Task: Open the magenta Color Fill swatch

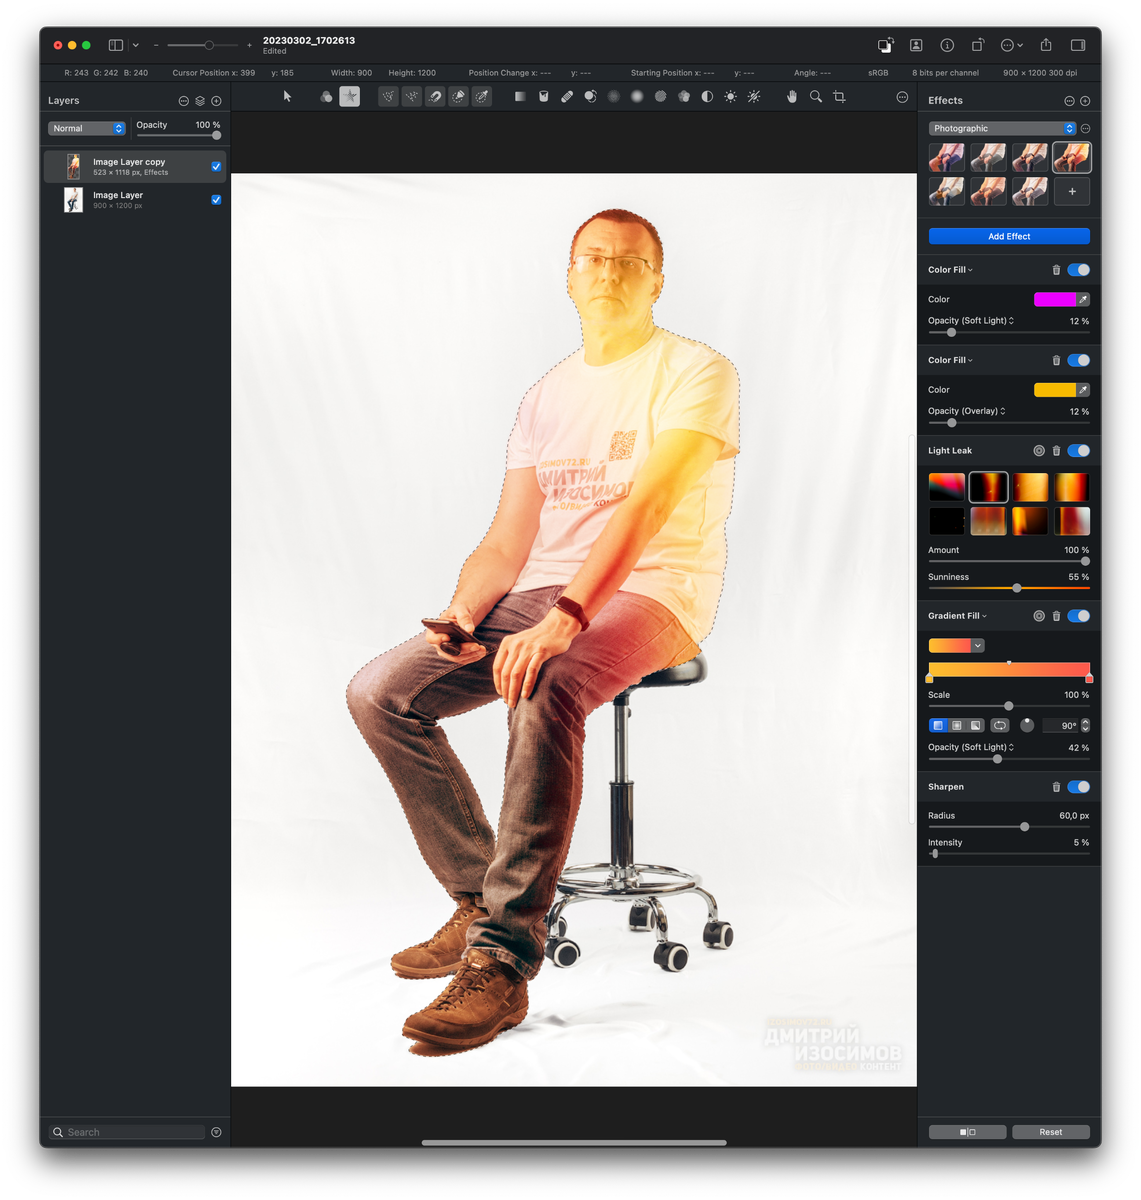Action: pos(1054,299)
